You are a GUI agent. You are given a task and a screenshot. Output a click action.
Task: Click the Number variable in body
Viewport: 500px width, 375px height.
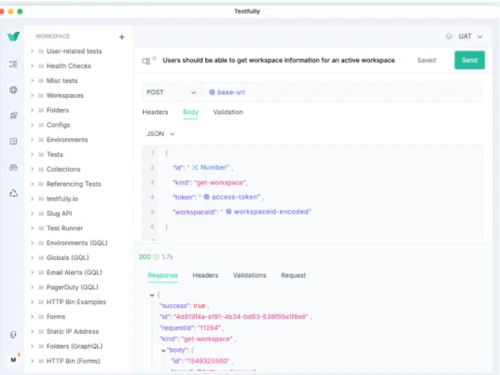211,168
